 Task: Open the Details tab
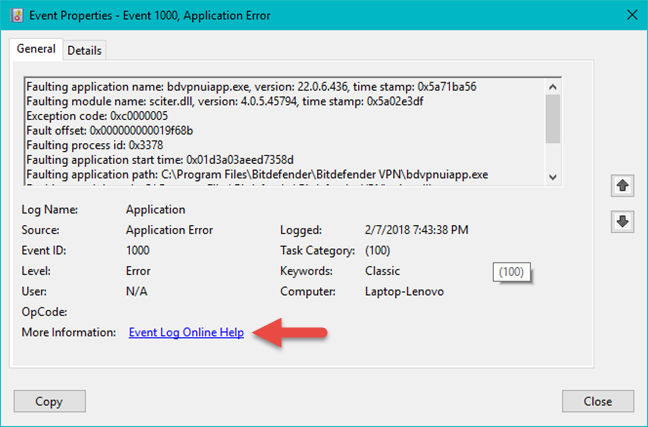(84, 50)
